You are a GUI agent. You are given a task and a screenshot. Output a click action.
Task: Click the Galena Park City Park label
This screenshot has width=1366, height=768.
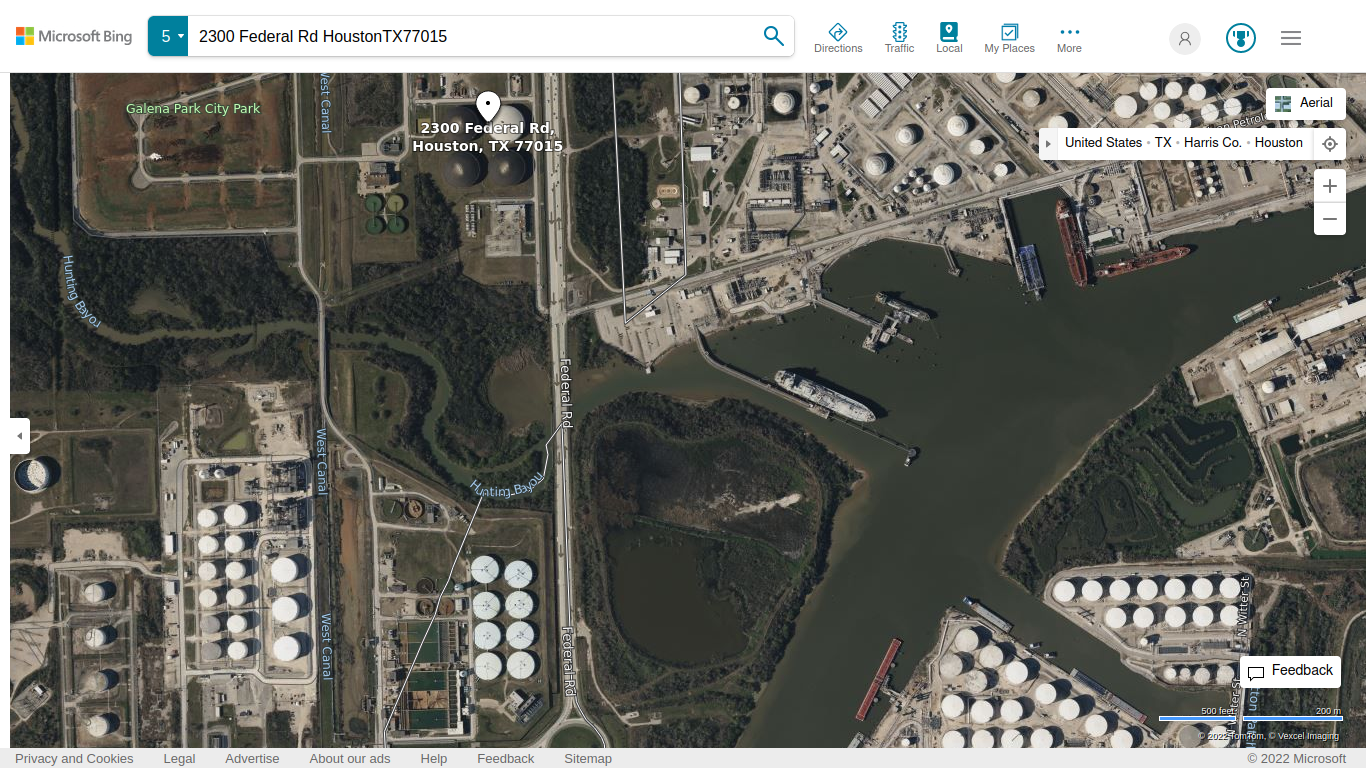click(193, 108)
